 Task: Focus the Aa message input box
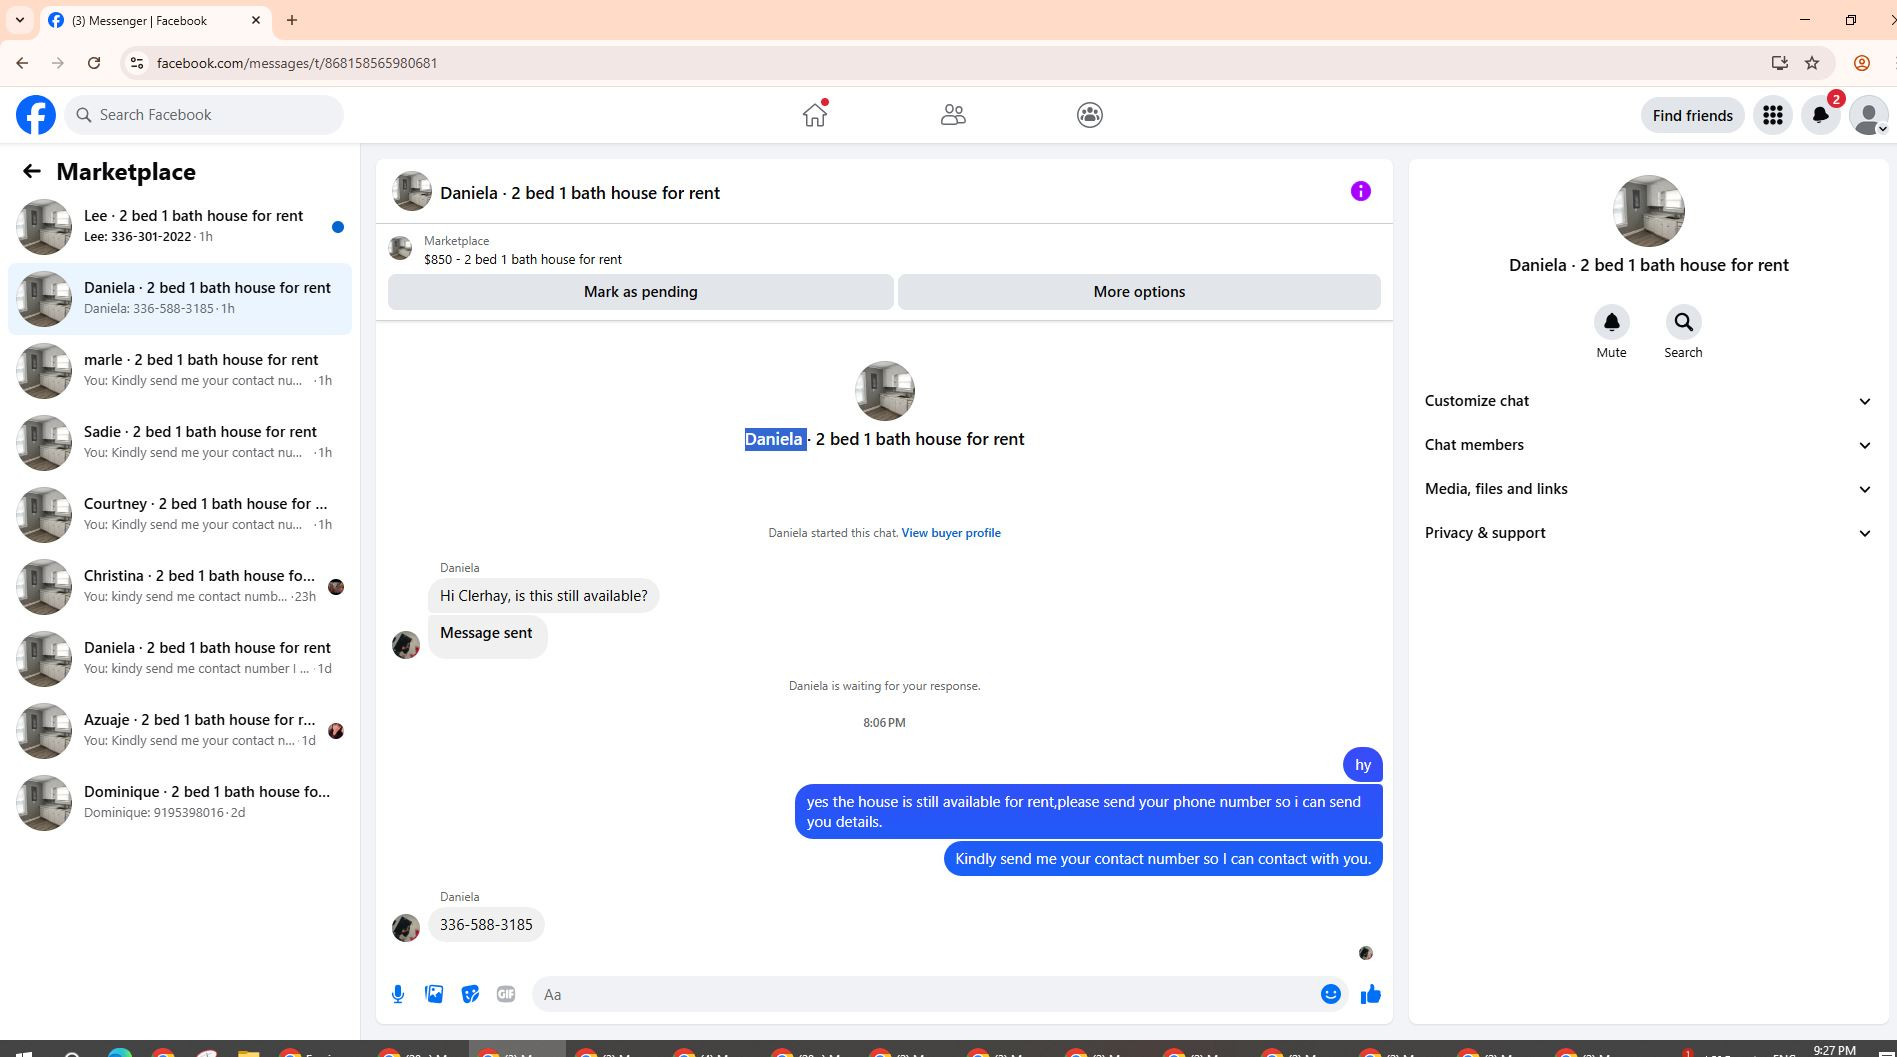(x=925, y=994)
